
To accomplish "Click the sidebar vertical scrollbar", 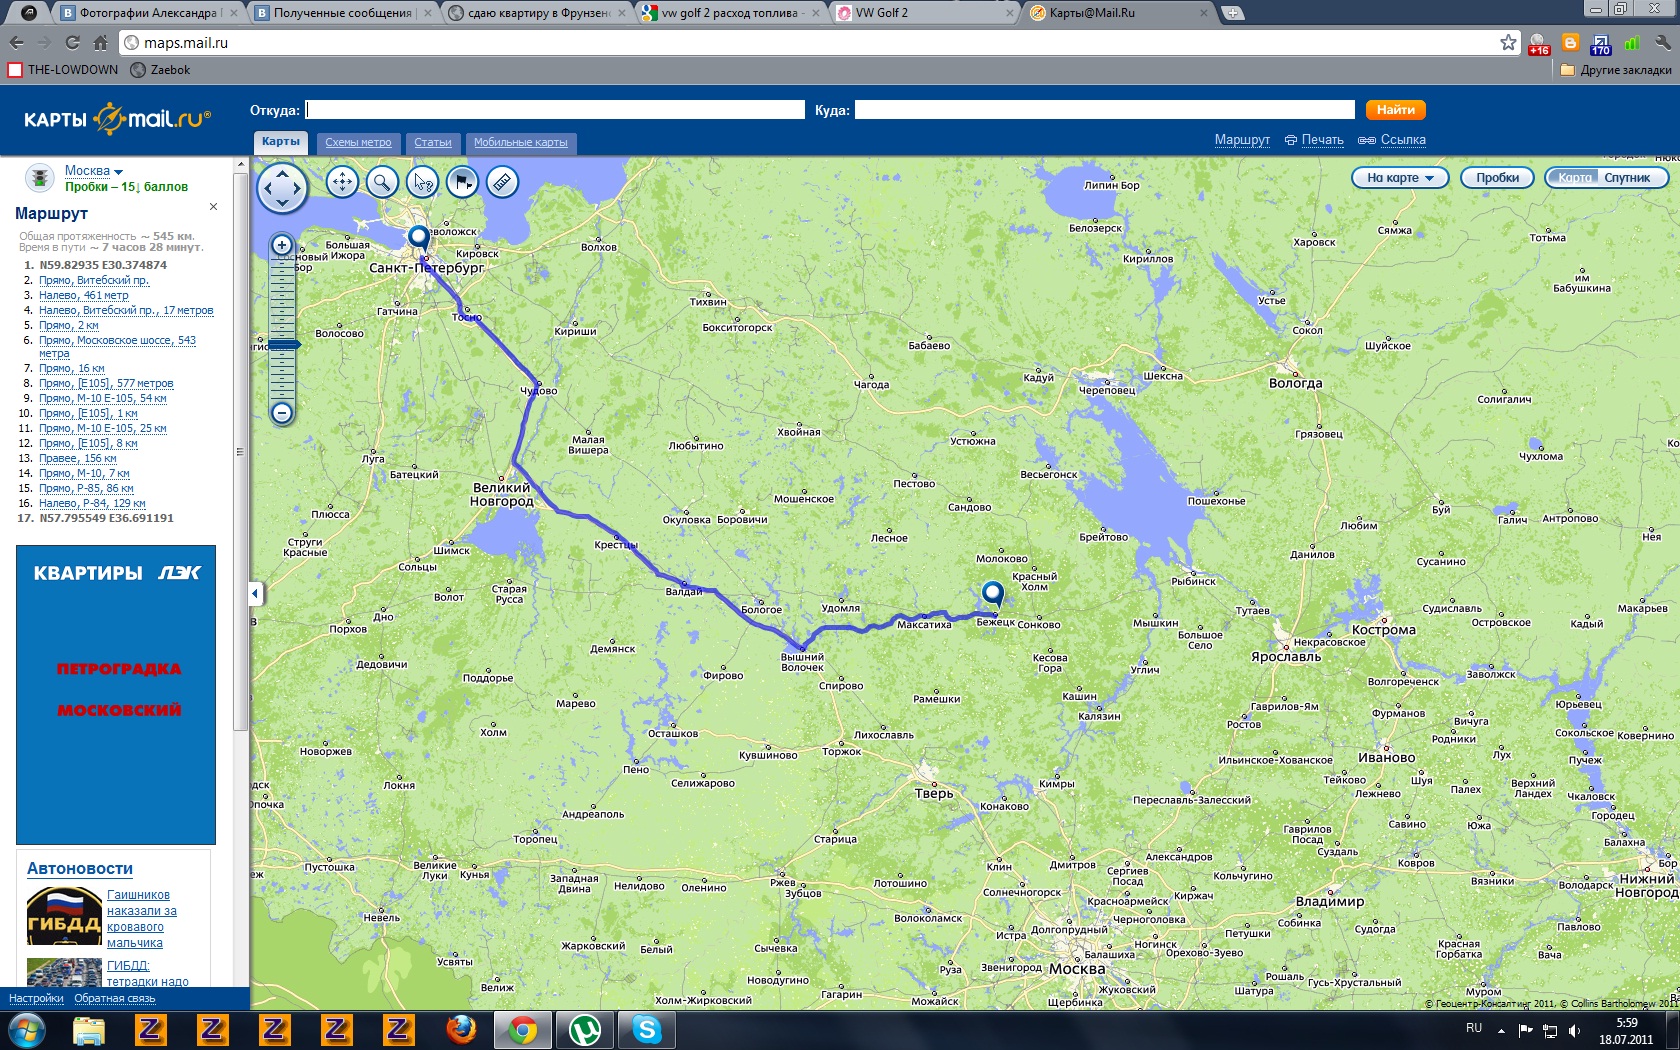I will (x=240, y=452).
